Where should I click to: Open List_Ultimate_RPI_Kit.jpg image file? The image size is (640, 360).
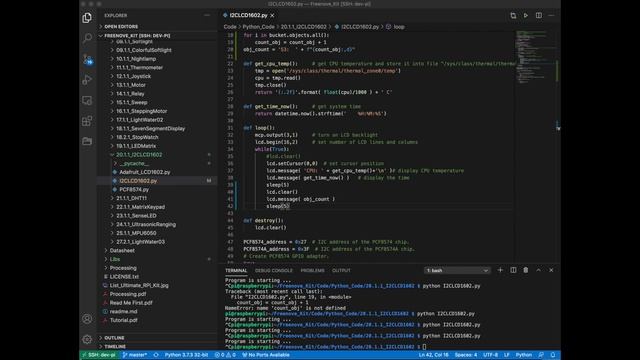click(139, 285)
